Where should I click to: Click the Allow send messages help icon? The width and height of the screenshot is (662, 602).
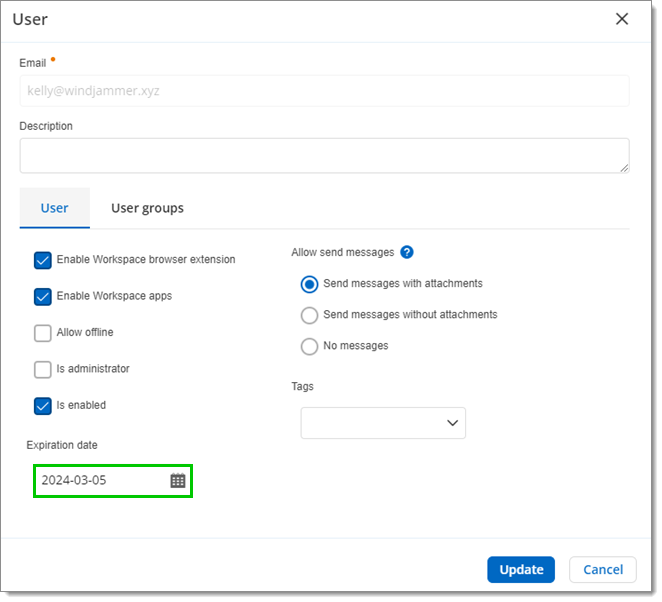pos(407,253)
